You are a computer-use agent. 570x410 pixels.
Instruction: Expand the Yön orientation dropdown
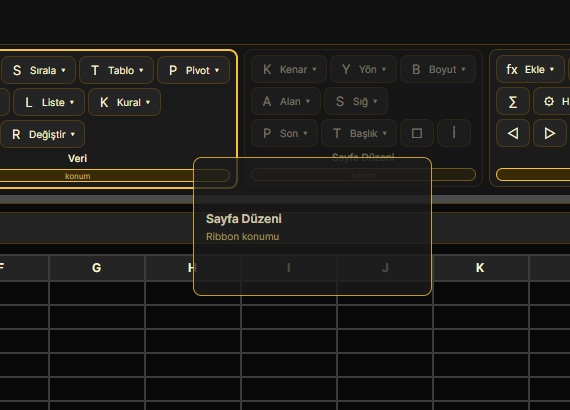(x=364, y=69)
